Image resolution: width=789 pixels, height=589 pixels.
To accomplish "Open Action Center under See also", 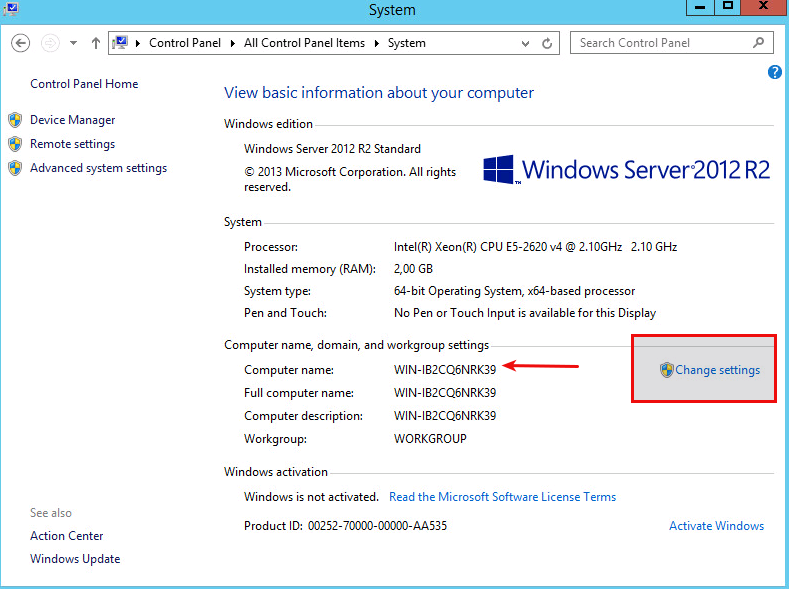I will pos(66,536).
